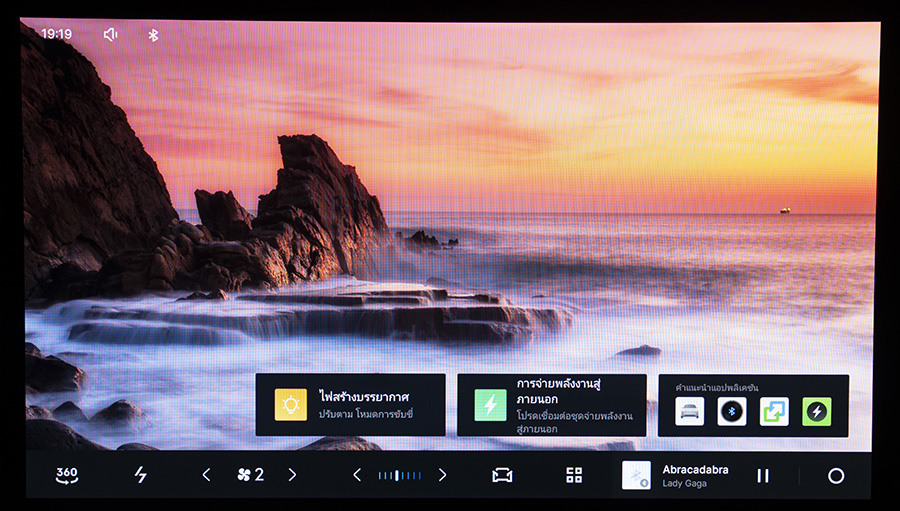Image resolution: width=900 pixels, height=511 pixels.
Task: Open the Abracadabra track title
Action: pyautogui.click(x=695, y=469)
